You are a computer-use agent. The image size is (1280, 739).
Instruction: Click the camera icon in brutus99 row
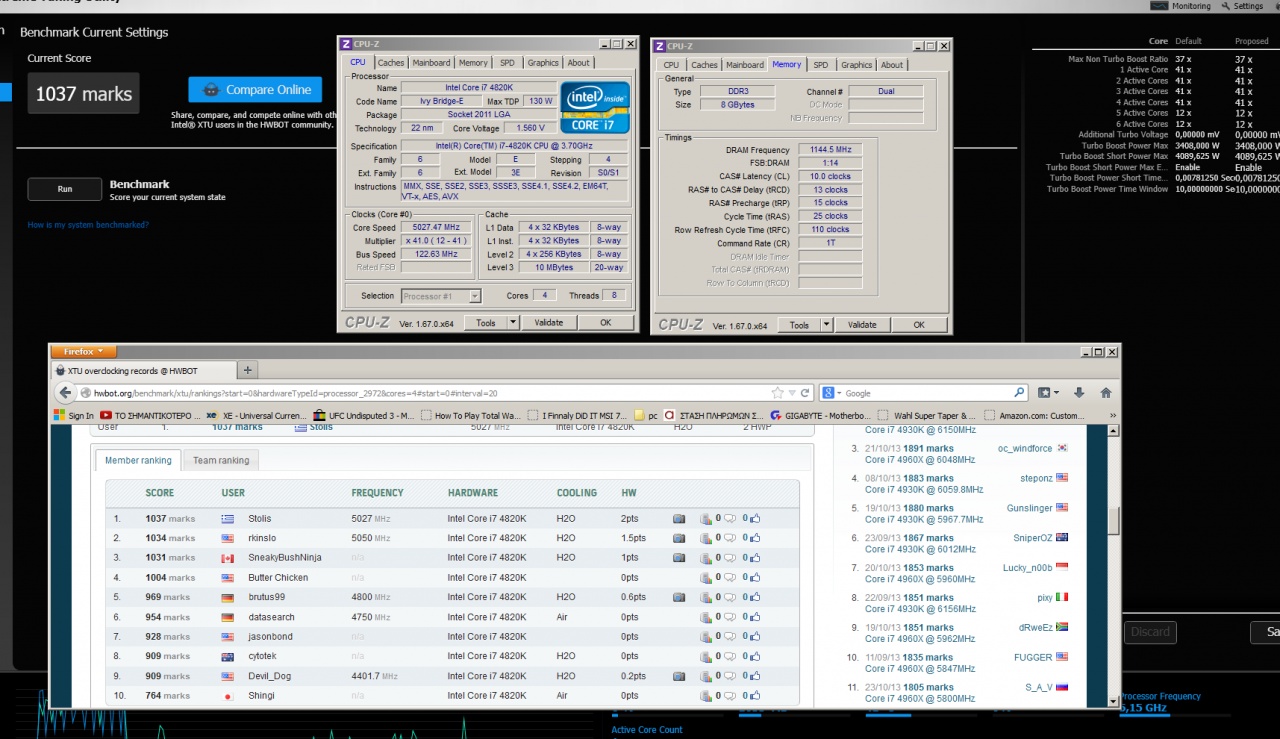pos(679,597)
